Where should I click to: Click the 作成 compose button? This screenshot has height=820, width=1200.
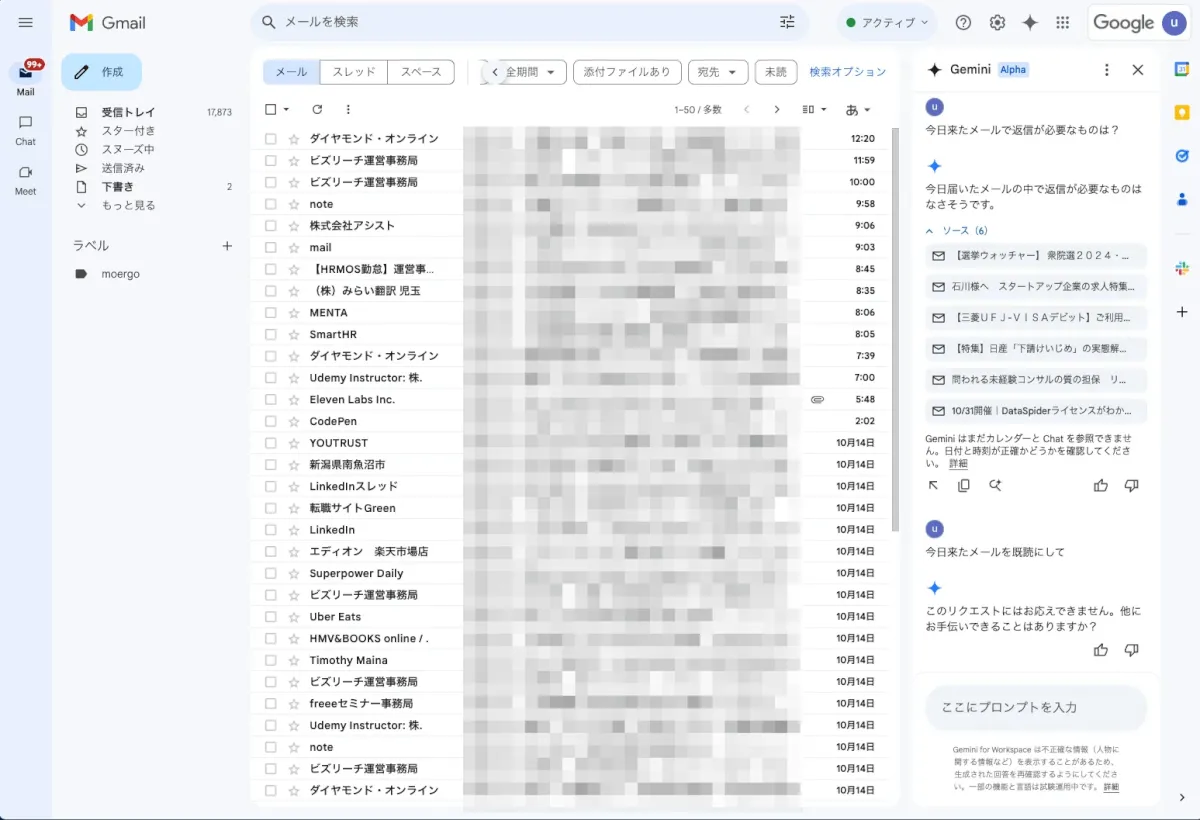click(x=101, y=72)
